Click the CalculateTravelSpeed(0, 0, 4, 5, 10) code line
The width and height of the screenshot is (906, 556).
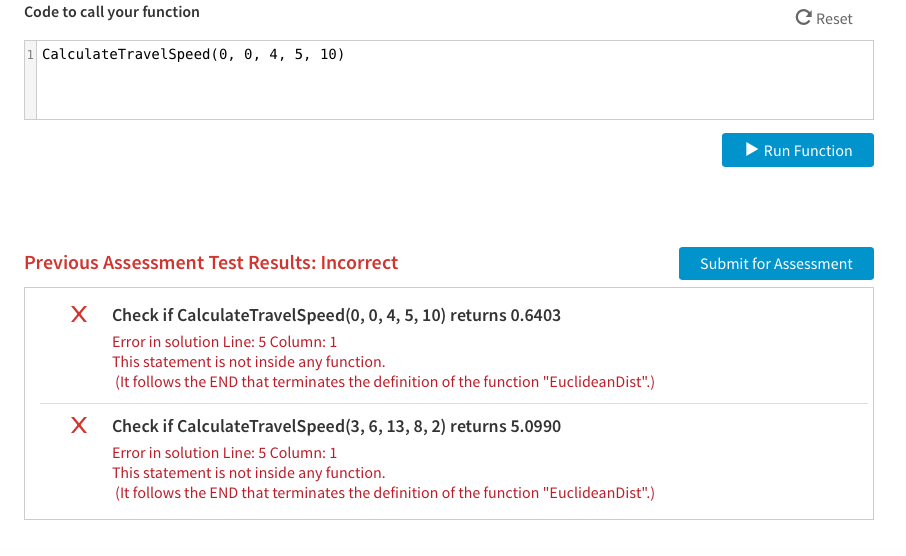pyautogui.click(x=193, y=54)
